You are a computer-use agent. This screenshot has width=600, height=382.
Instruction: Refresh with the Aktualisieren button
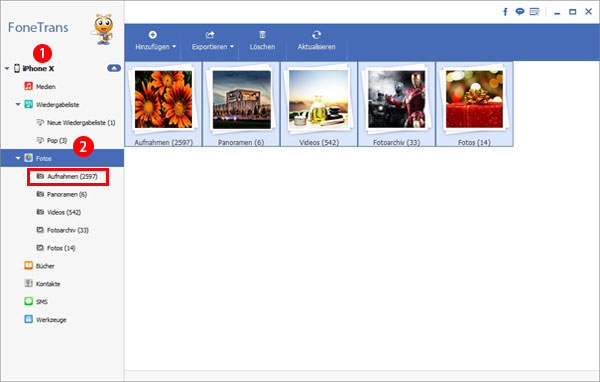tap(316, 41)
